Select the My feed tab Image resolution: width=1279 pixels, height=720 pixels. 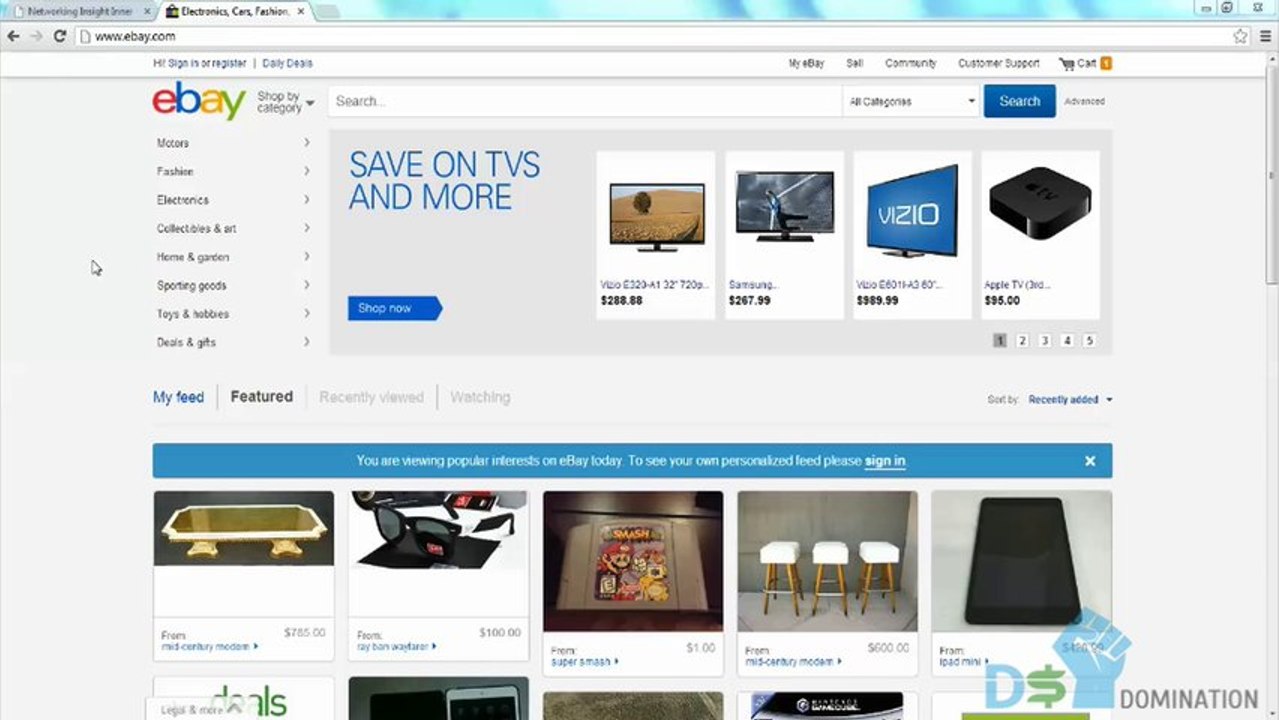178,397
